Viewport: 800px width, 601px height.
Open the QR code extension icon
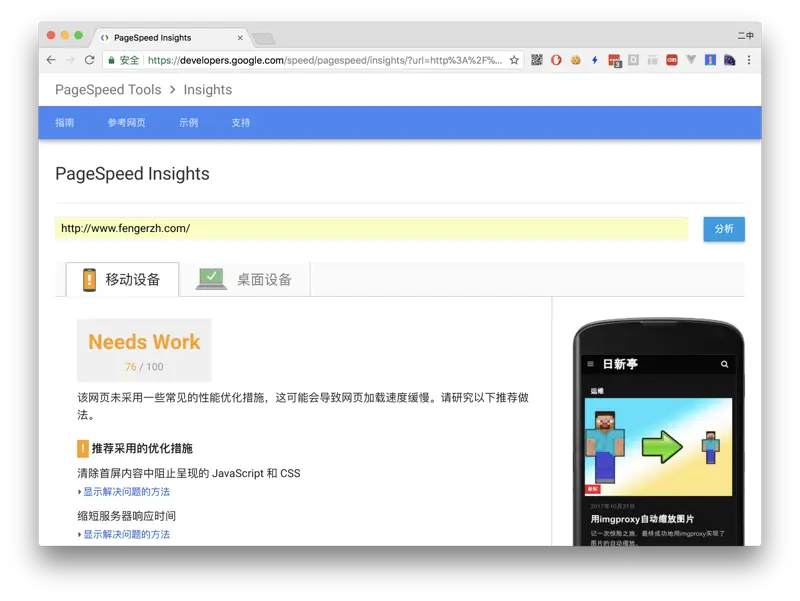click(537, 60)
